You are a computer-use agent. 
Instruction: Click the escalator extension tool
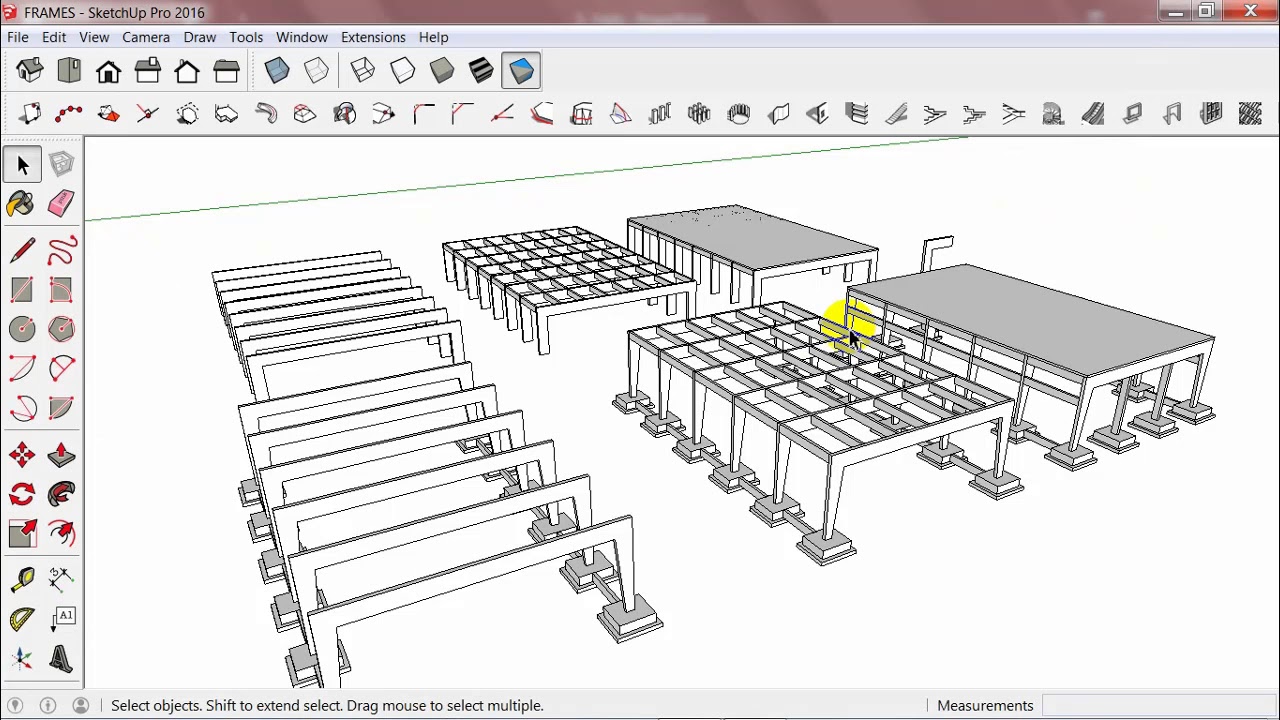click(1093, 114)
